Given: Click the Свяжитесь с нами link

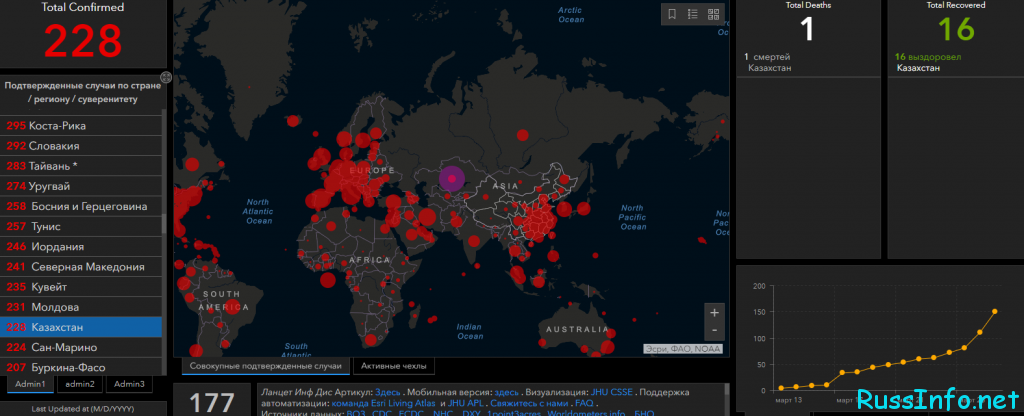Looking at the screenshot, I should pyautogui.click(x=528, y=404).
